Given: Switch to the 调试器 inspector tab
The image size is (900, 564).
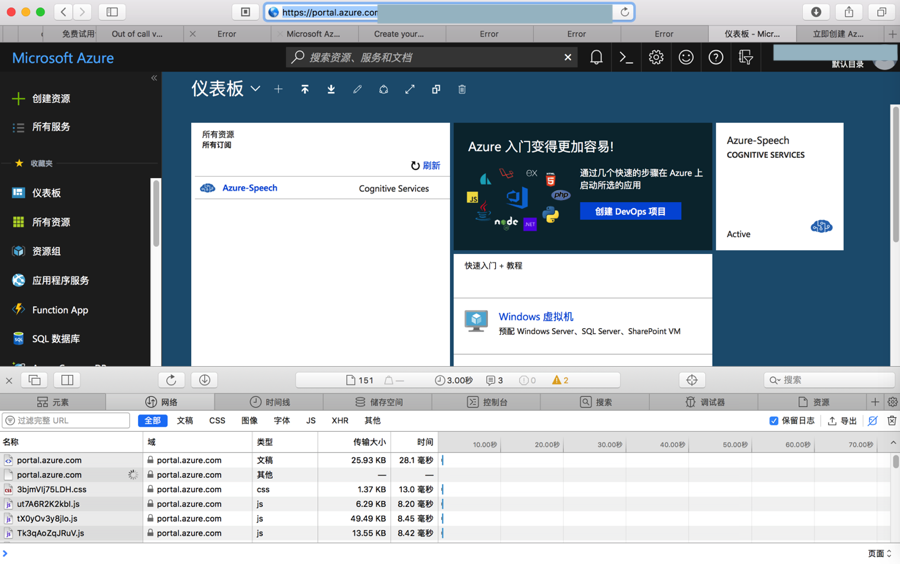Looking at the screenshot, I should [704, 402].
